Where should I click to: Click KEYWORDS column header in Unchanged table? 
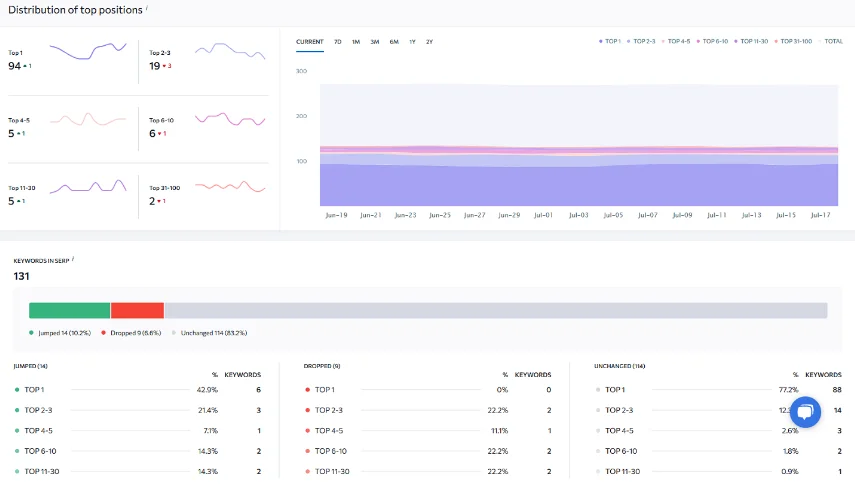coord(823,375)
